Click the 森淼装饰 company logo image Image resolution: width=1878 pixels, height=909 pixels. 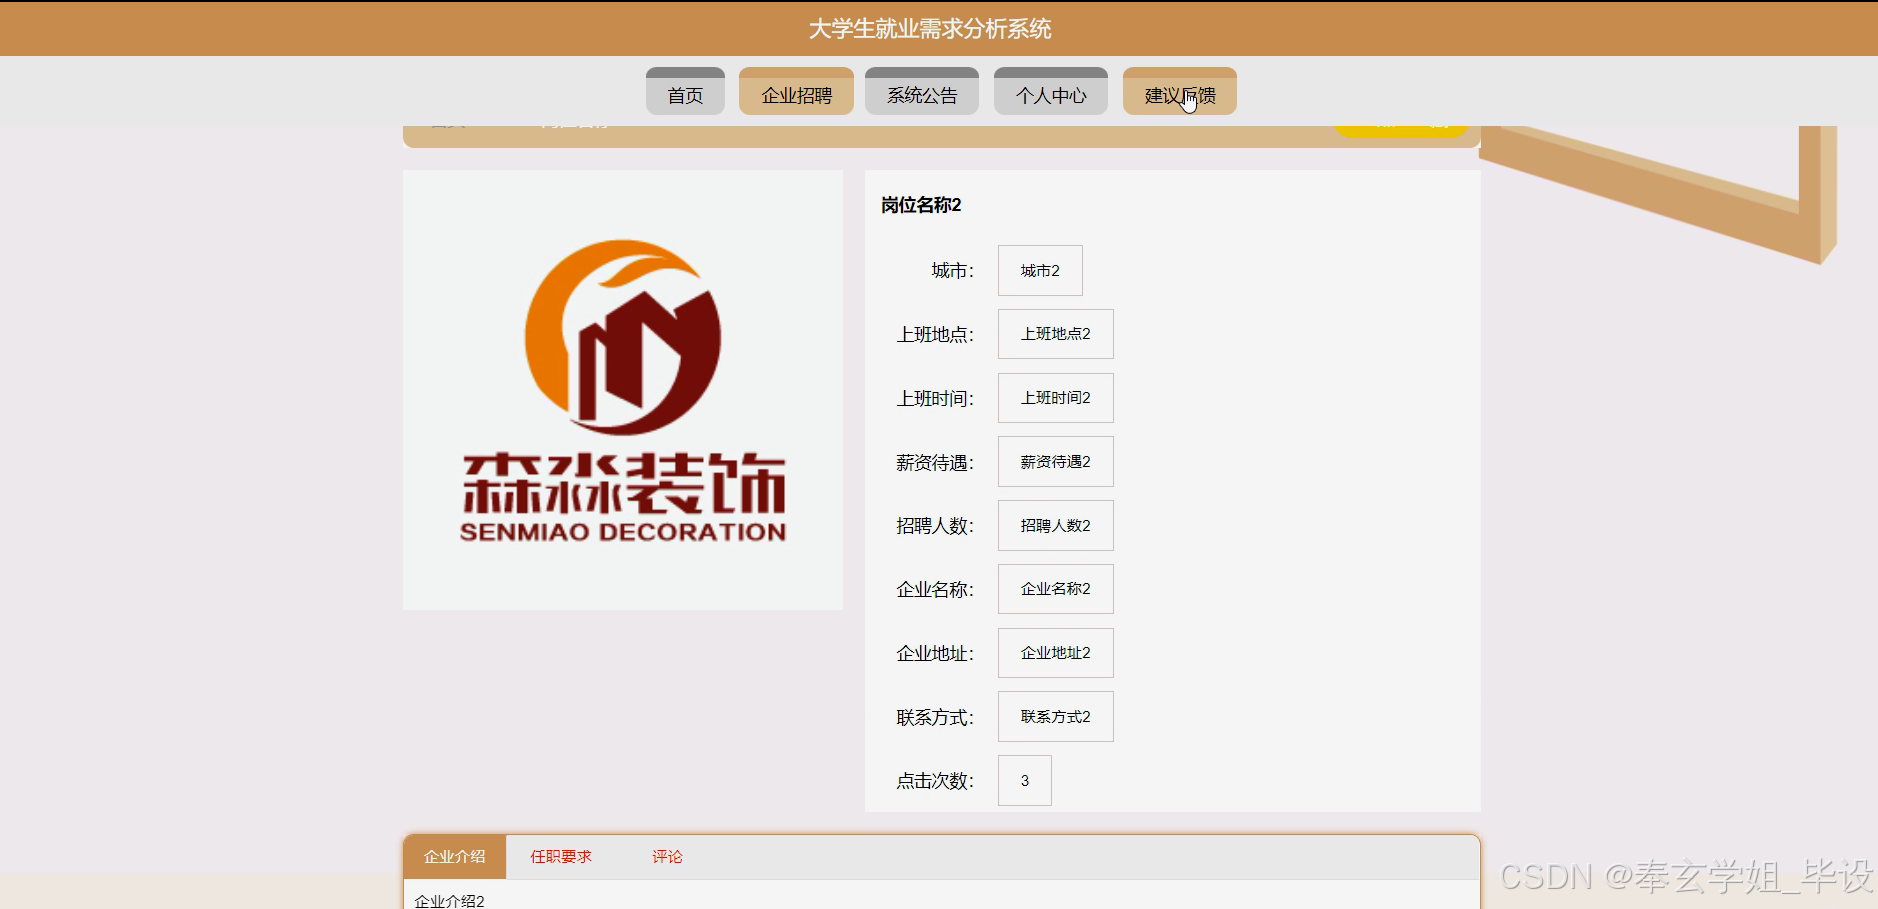(x=623, y=390)
